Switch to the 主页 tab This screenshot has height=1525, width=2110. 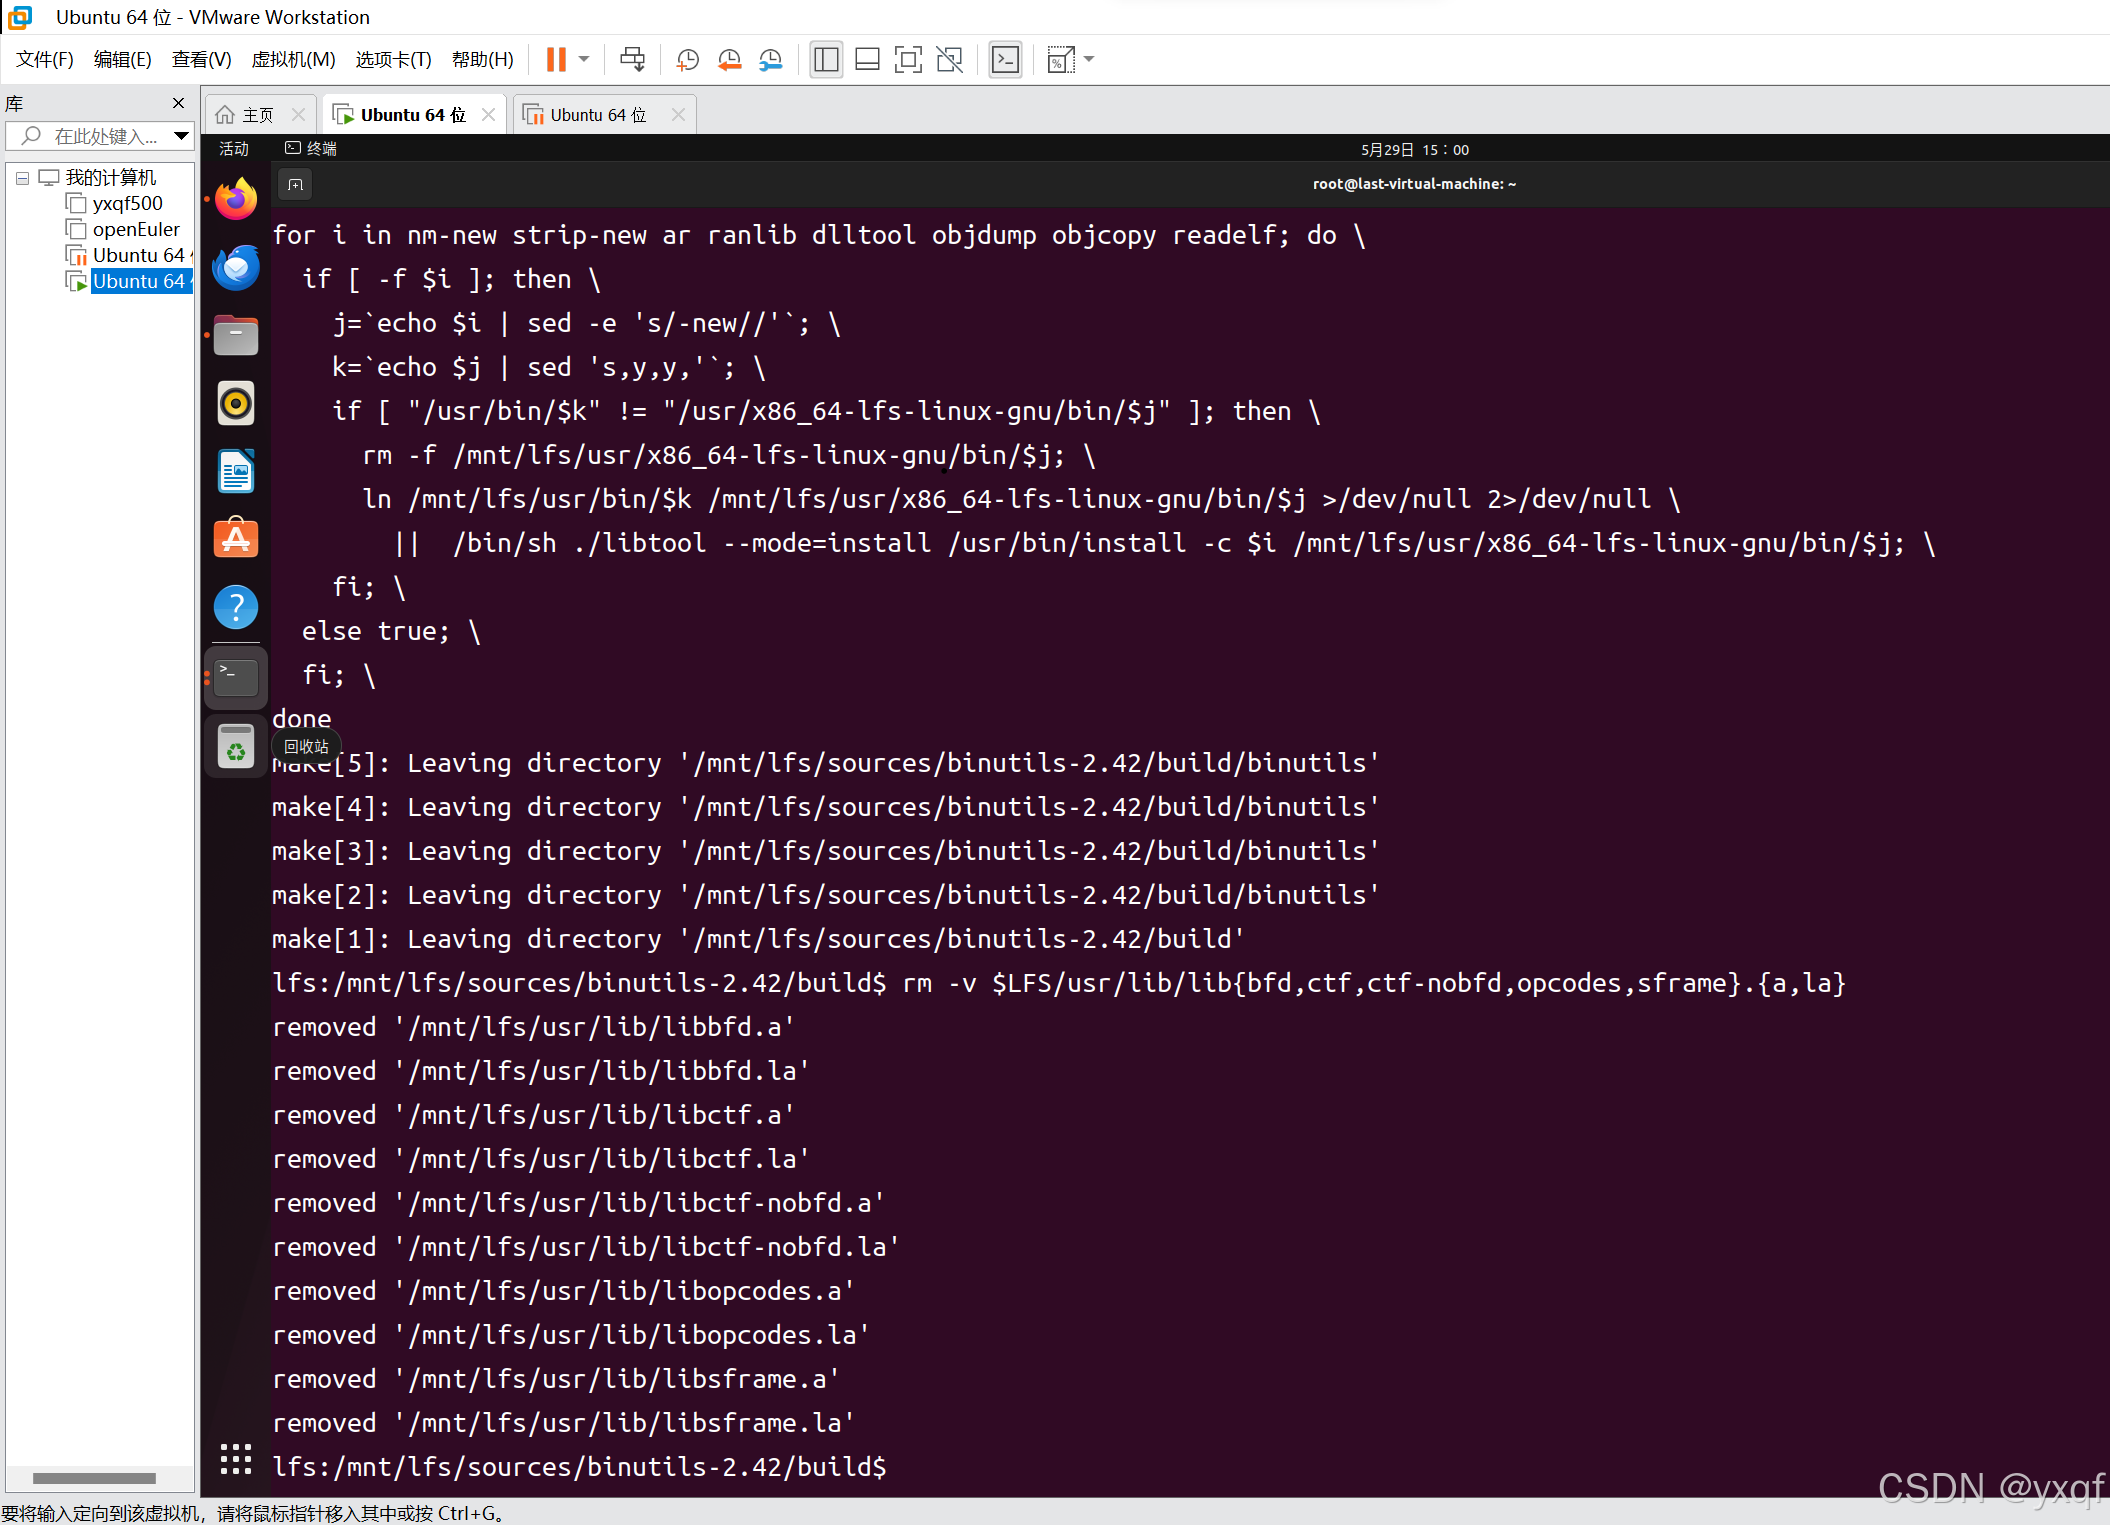click(255, 114)
